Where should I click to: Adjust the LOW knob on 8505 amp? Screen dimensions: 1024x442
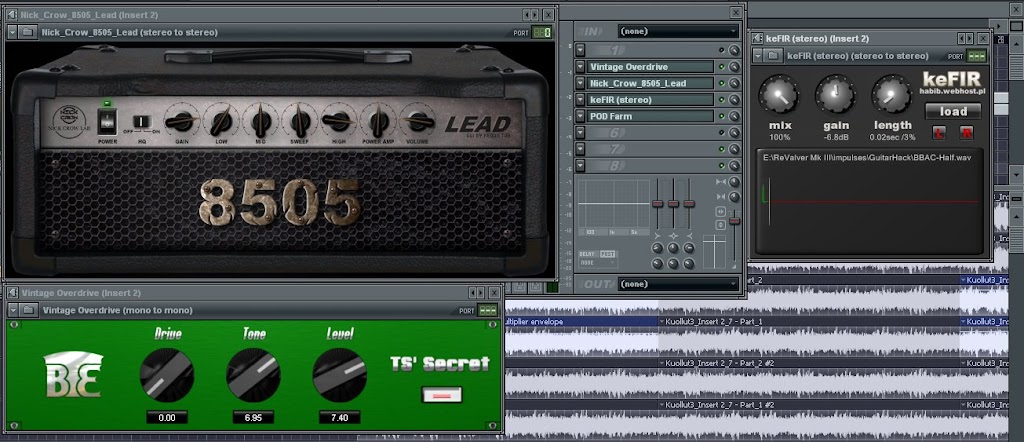point(221,121)
